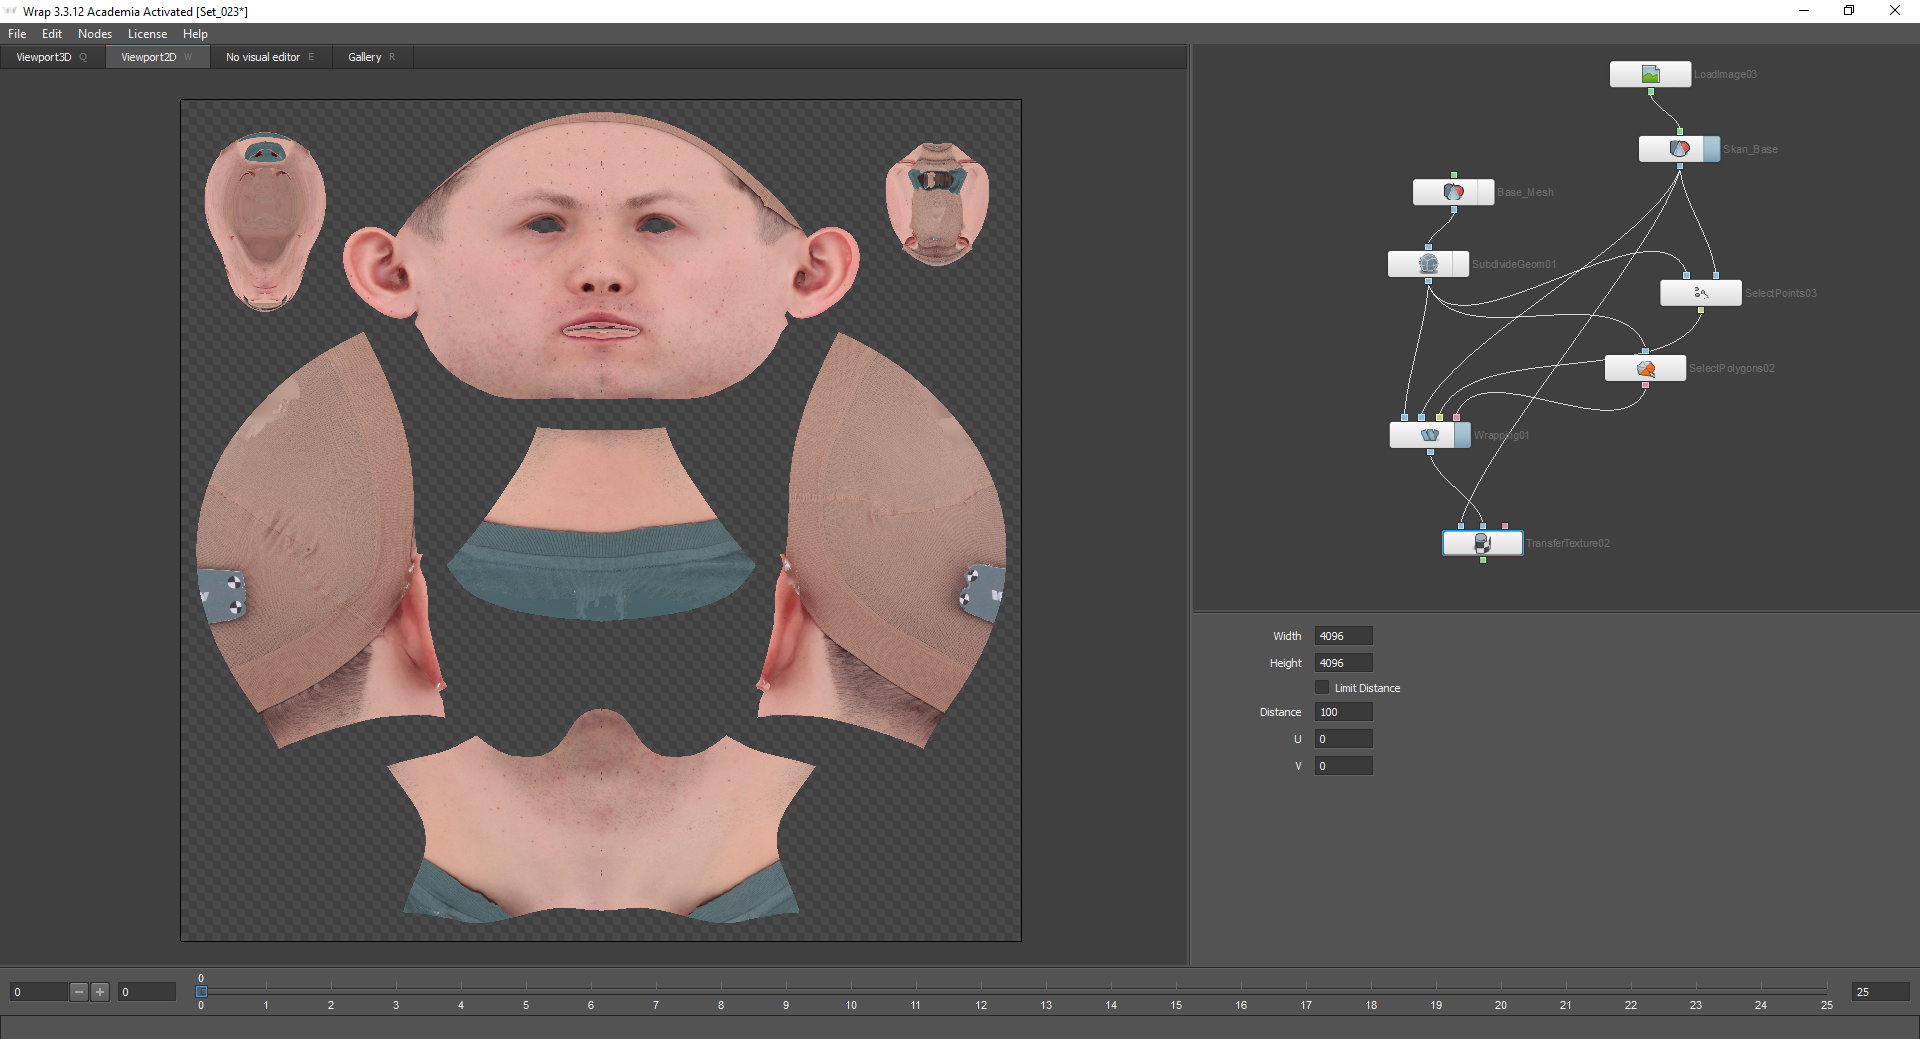
Task: Click the timeline playhead at frame 0
Action: tap(201, 991)
